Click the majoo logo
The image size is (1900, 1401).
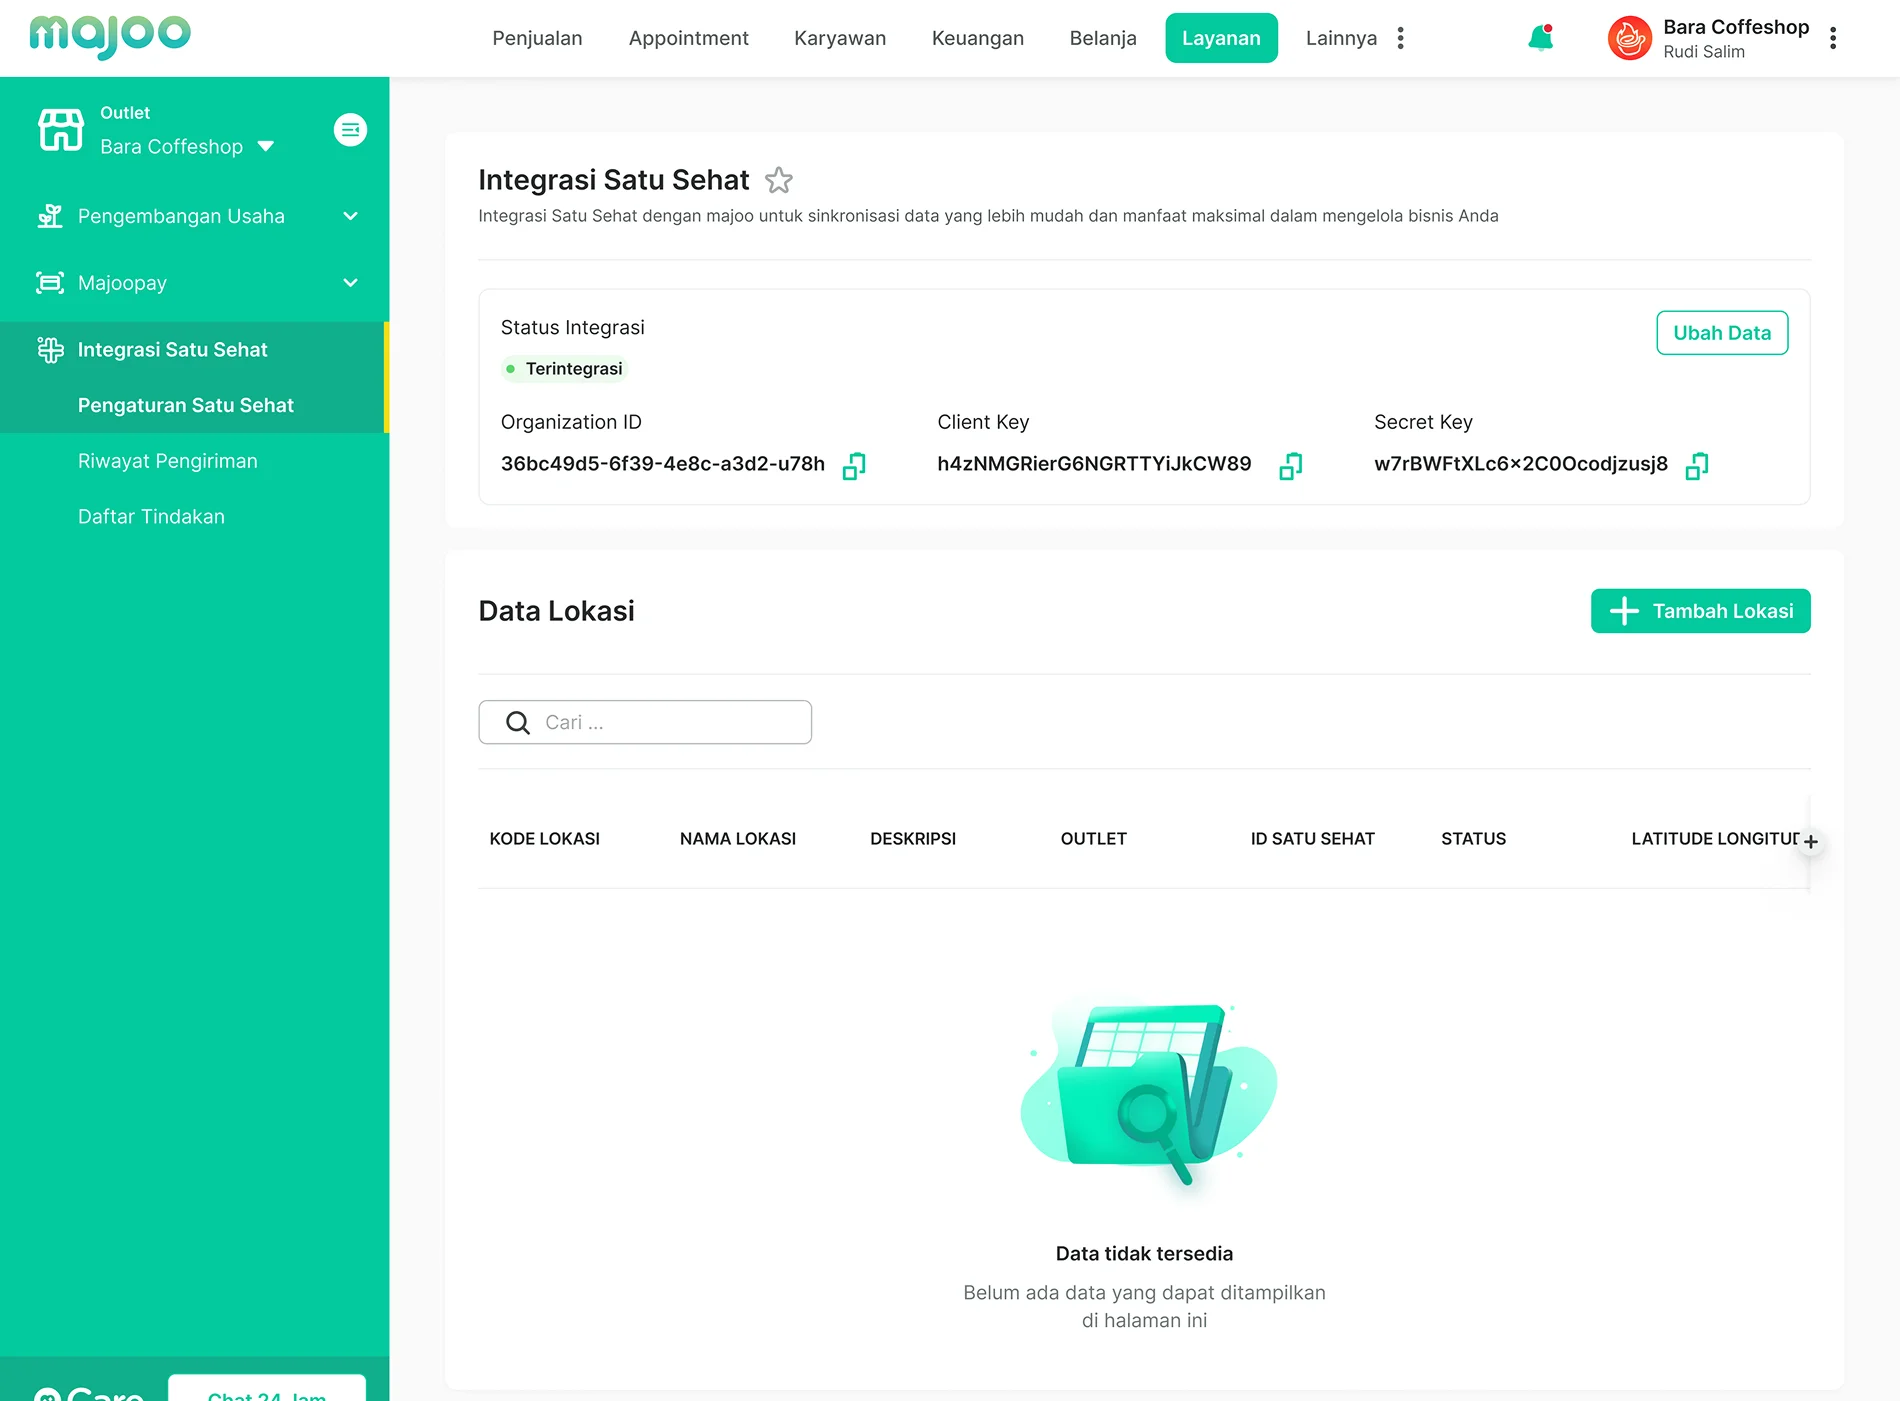[110, 36]
